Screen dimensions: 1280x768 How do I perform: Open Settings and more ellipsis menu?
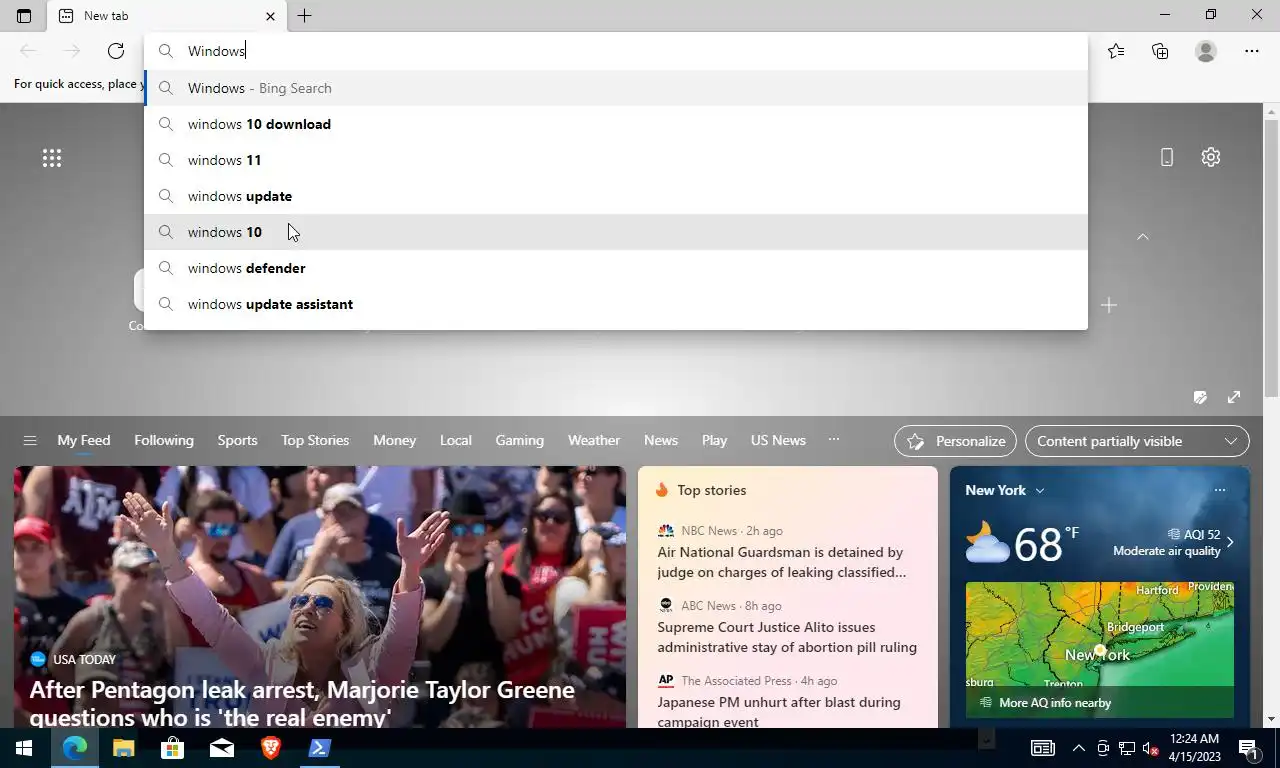[1252, 51]
